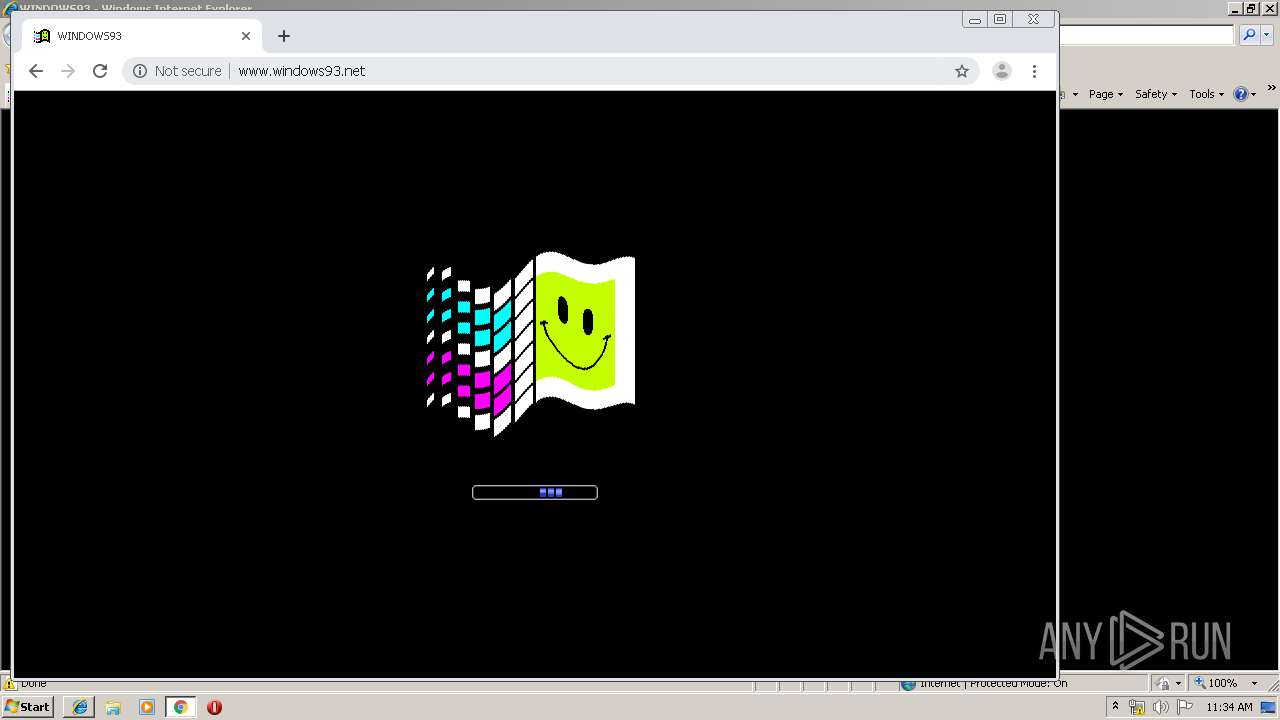Close the WINDOWS93 tab
Image resolution: width=1280 pixels, height=720 pixels.
(x=246, y=36)
